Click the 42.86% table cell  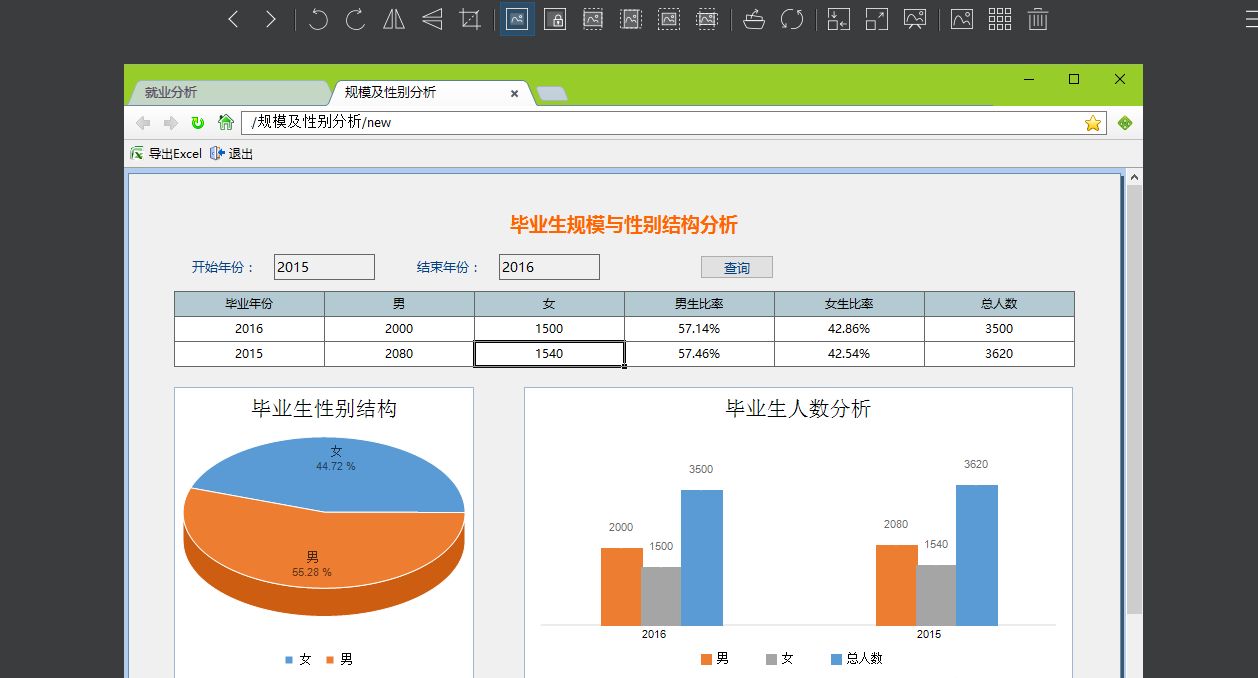point(849,329)
